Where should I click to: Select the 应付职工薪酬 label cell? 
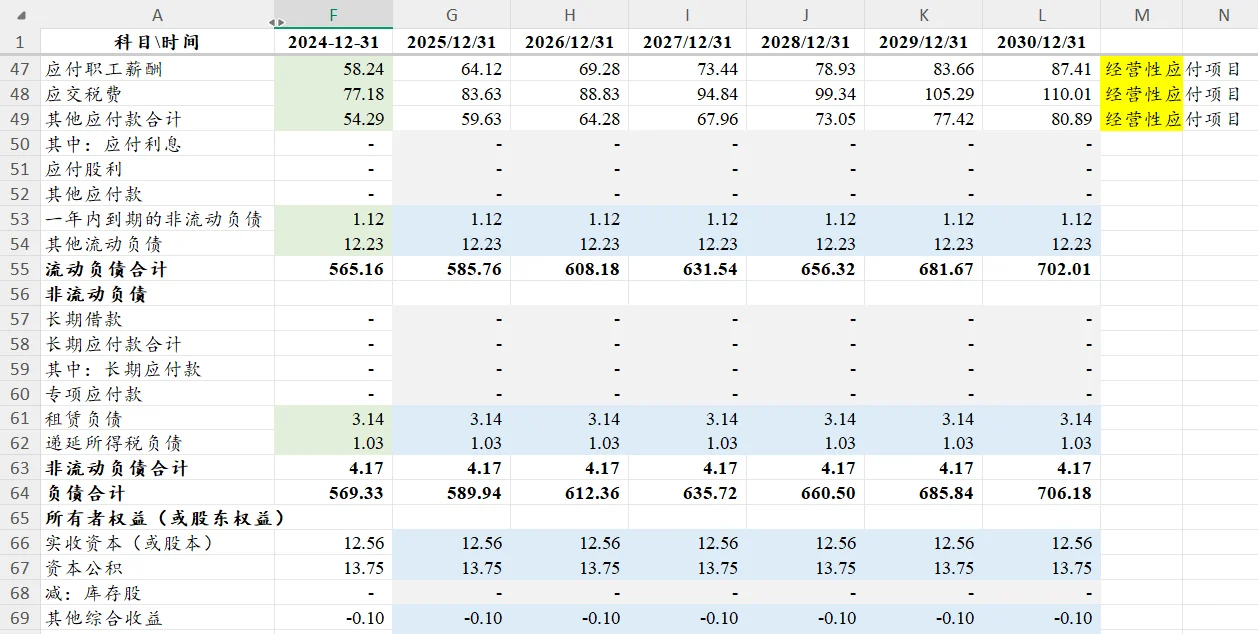[157, 69]
